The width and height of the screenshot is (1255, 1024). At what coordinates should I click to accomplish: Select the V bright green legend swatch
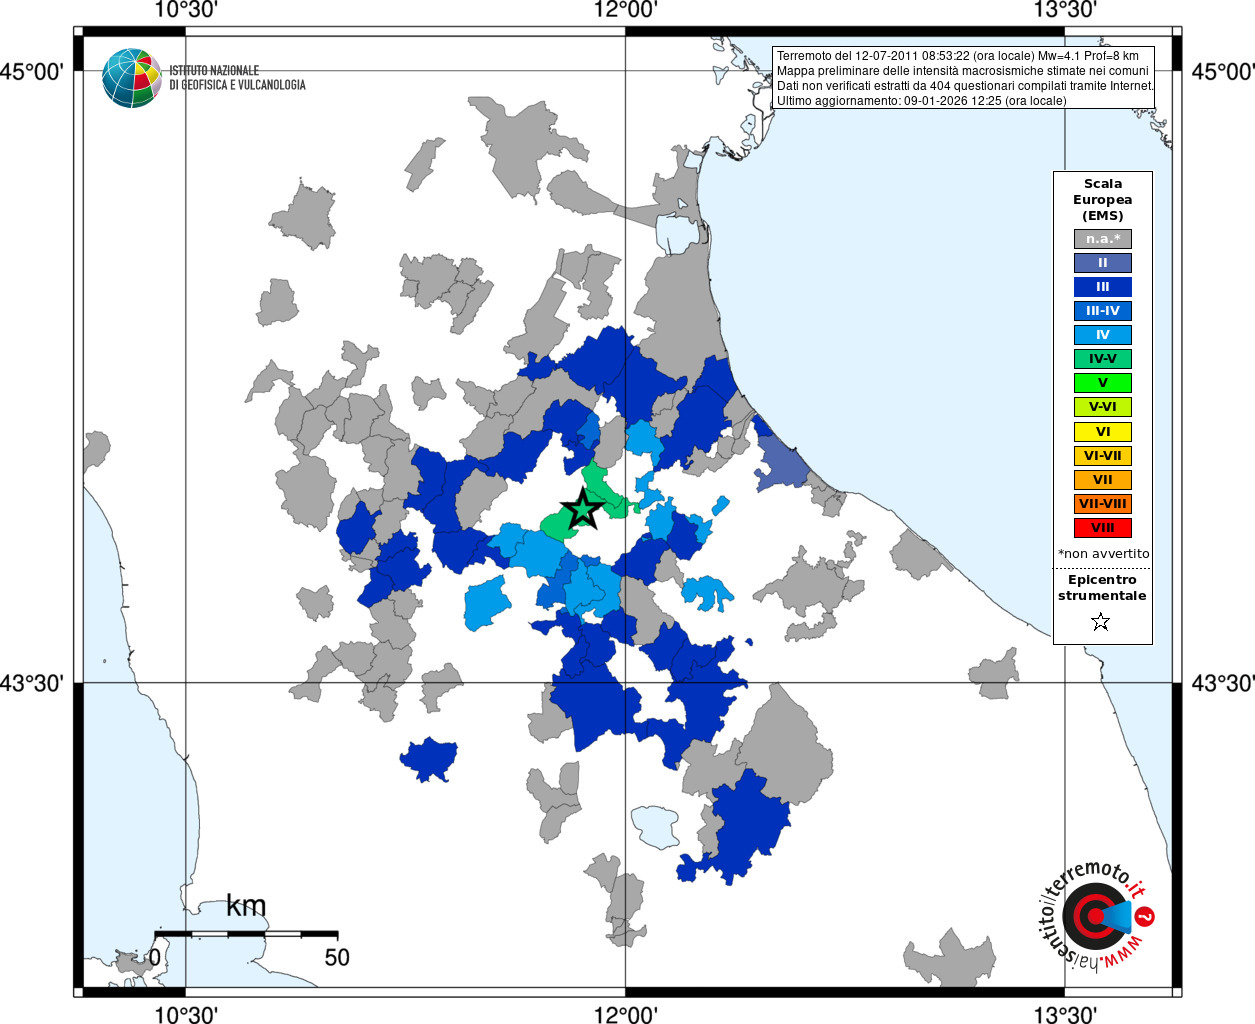[1103, 383]
